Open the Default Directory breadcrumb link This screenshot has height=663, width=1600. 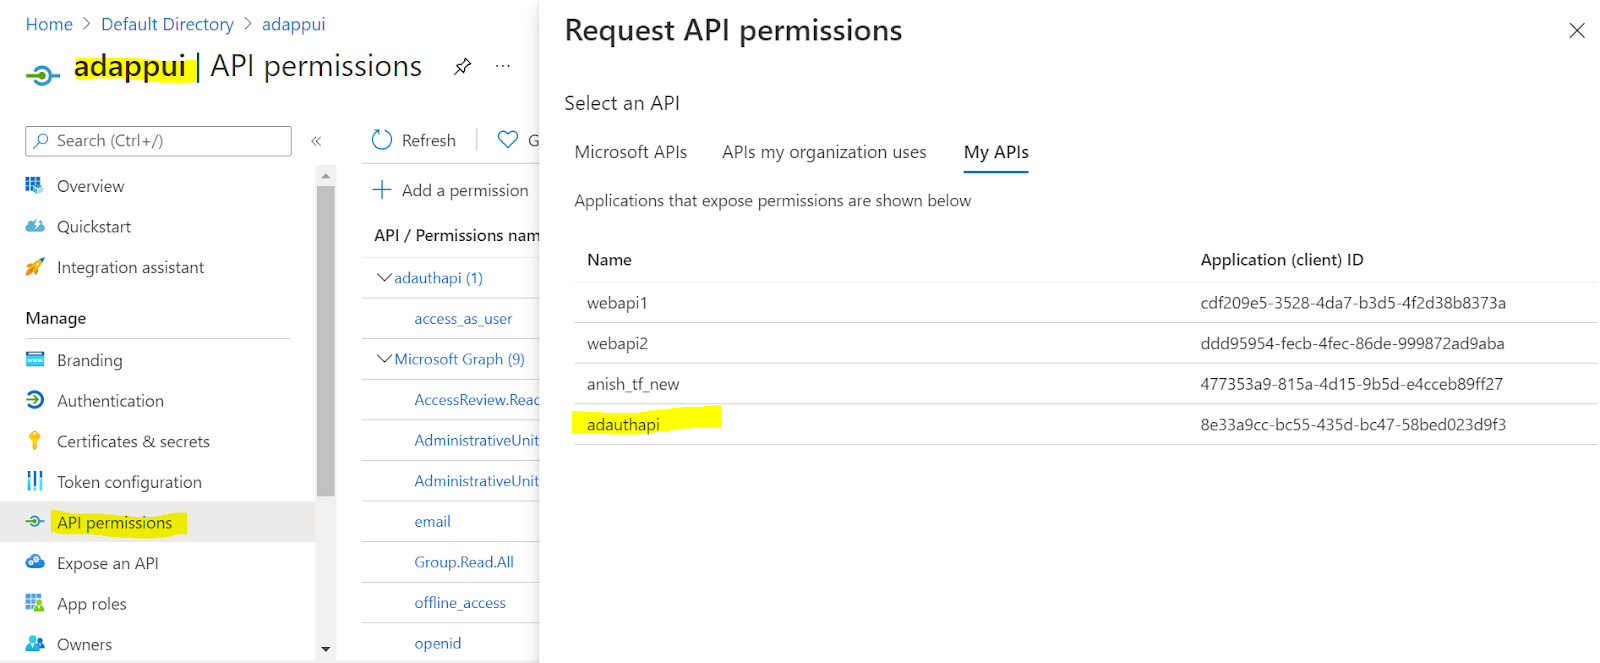167,24
